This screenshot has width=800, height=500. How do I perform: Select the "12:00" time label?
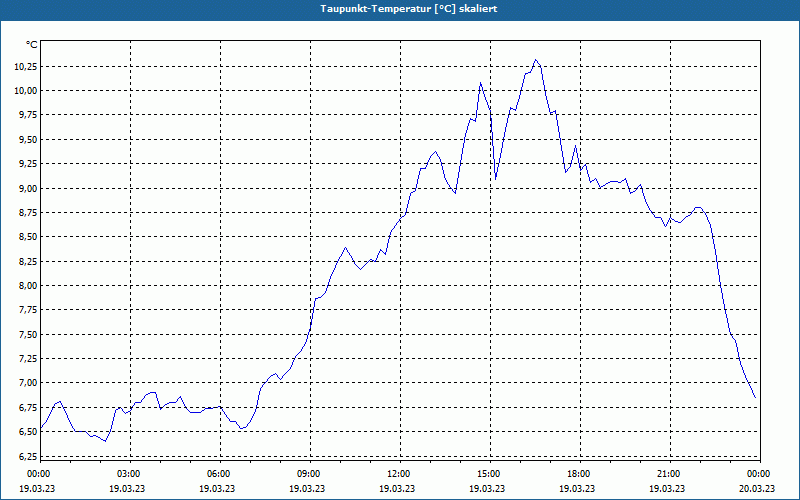pyautogui.click(x=398, y=474)
